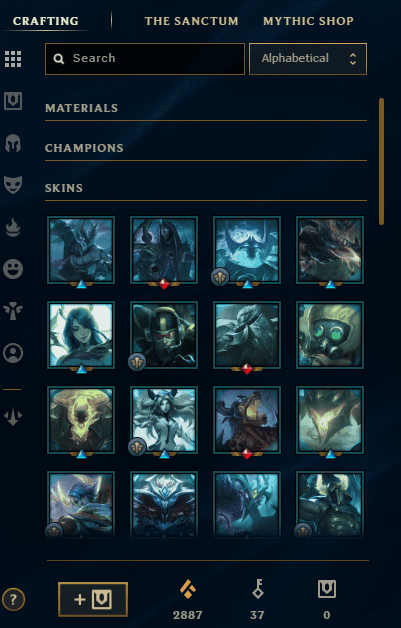Select the winged eternals filter icon

coord(13,311)
